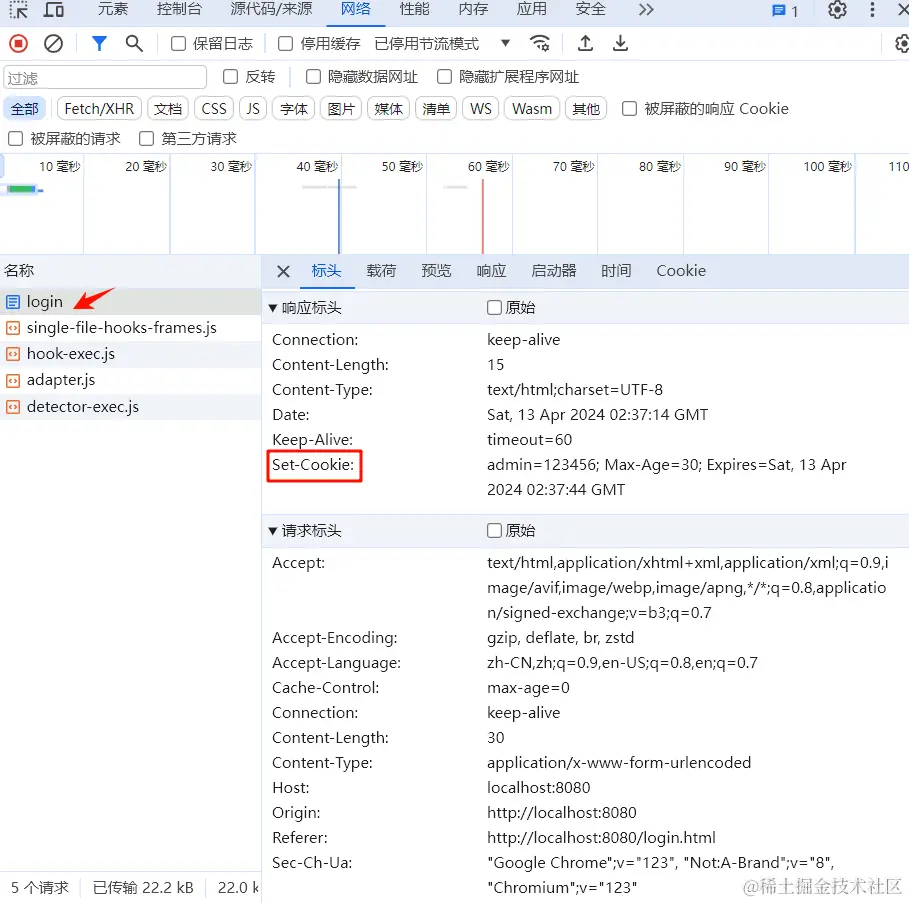Click hook-exec.js script icon
Screen dimensions: 909x903
(13, 354)
